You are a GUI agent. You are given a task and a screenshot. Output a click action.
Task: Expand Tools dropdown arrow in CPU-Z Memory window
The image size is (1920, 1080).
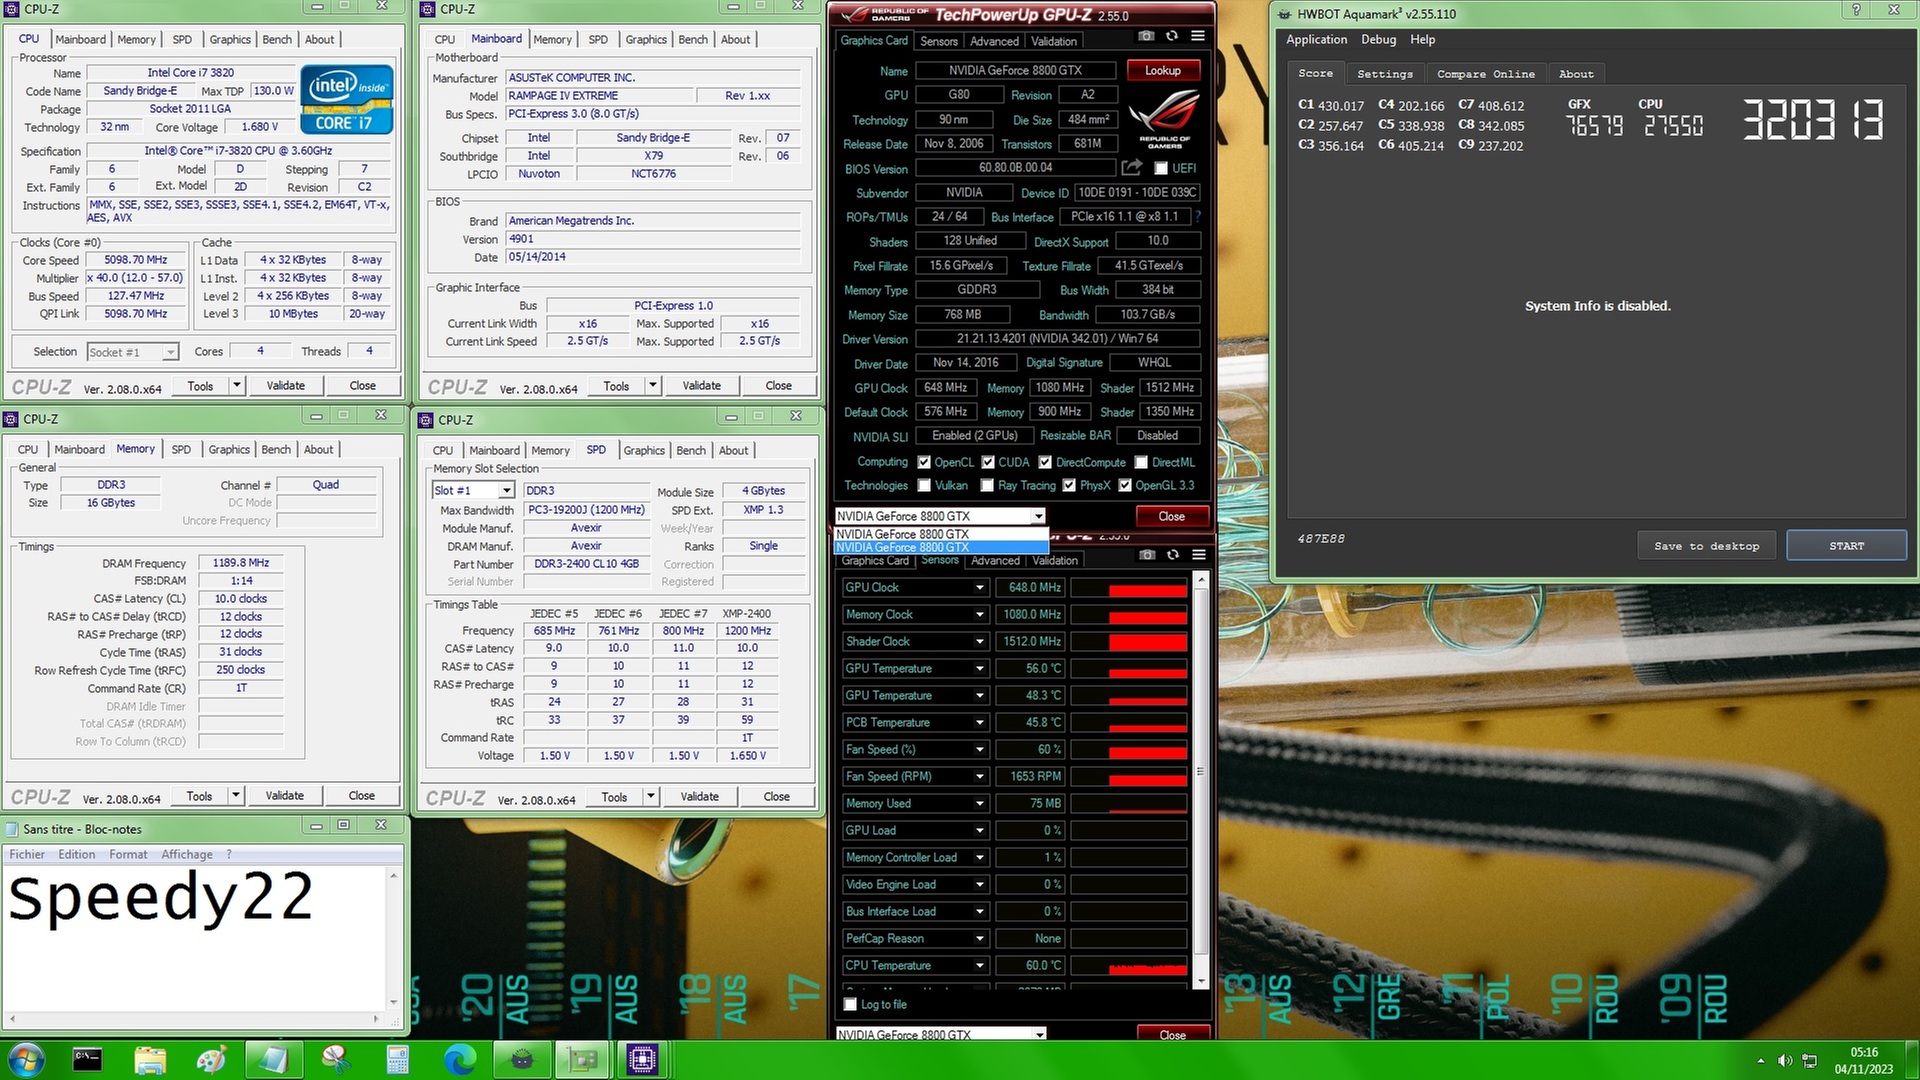pyautogui.click(x=236, y=795)
